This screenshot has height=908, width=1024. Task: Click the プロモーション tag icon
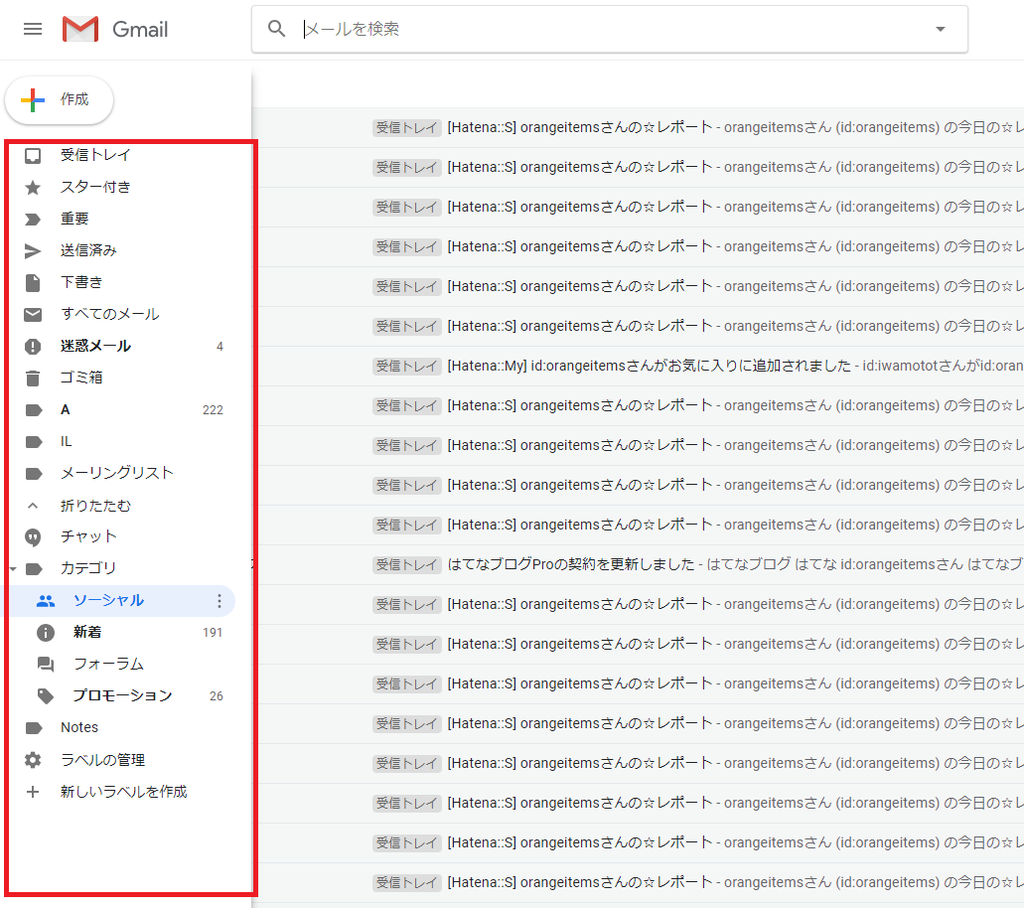tap(46, 696)
